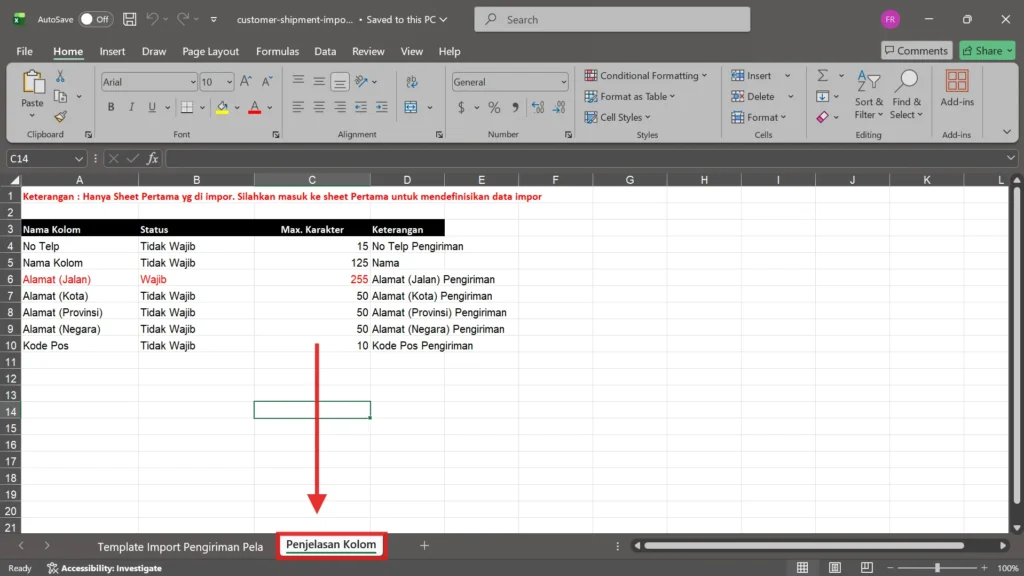Open the Name Box dropdown arrow
Image resolution: width=1024 pixels, height=576 pixels.
[78, 159]
